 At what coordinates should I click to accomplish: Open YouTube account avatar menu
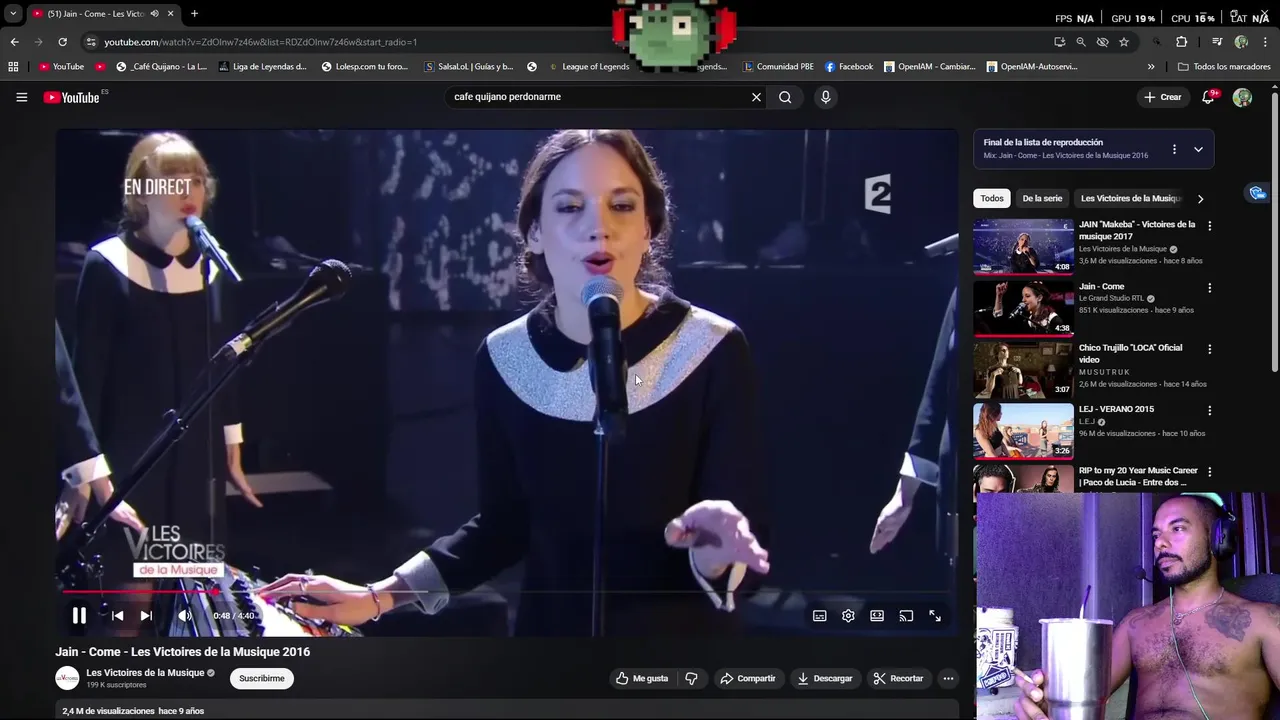coord(1242,97)
